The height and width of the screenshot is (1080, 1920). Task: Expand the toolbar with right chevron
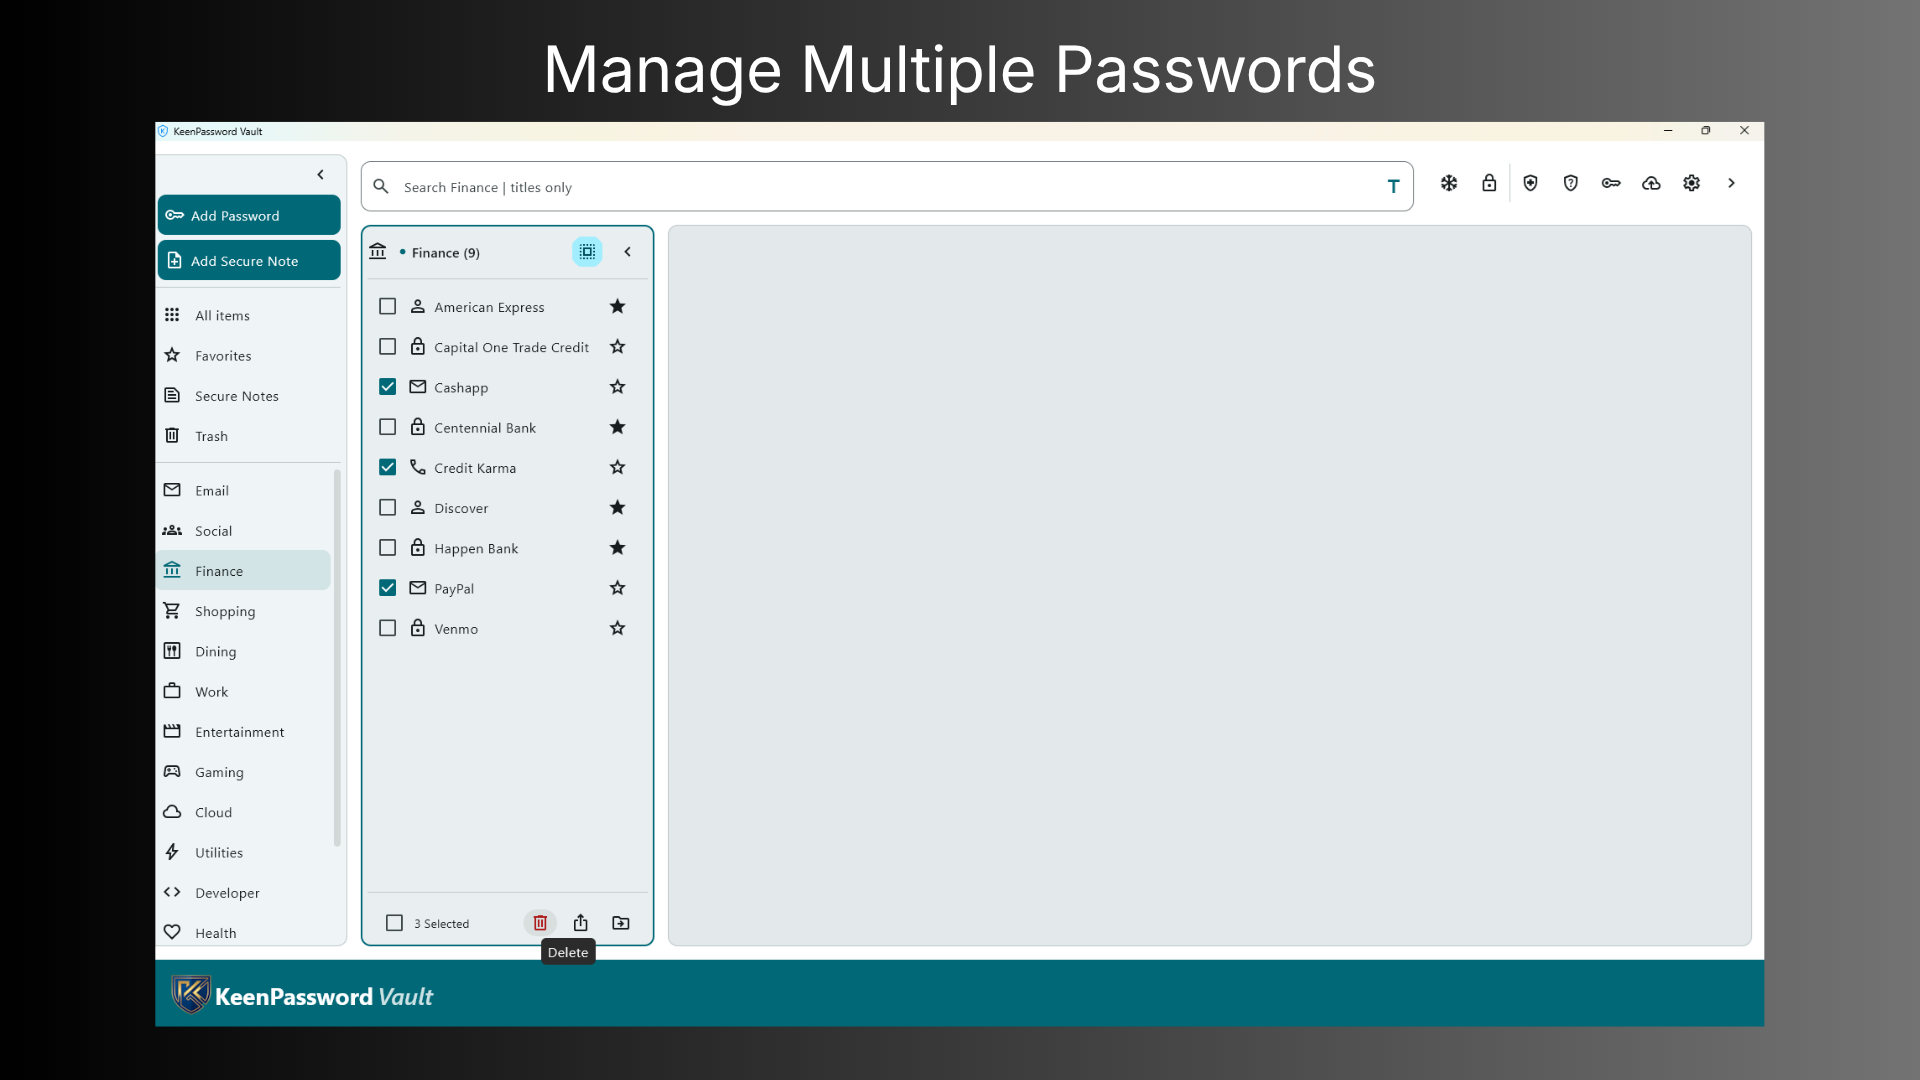tap(1732, 183)
